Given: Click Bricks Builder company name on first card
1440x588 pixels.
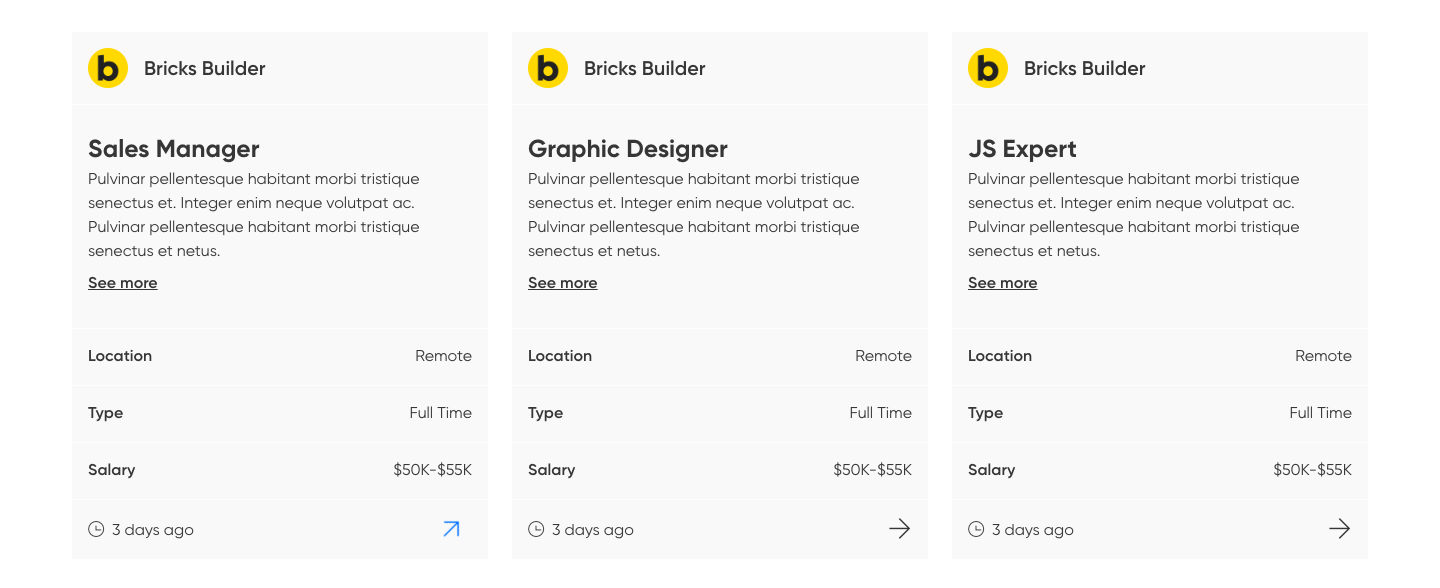Looking at the screenshot, I should [x=204, y=68].
